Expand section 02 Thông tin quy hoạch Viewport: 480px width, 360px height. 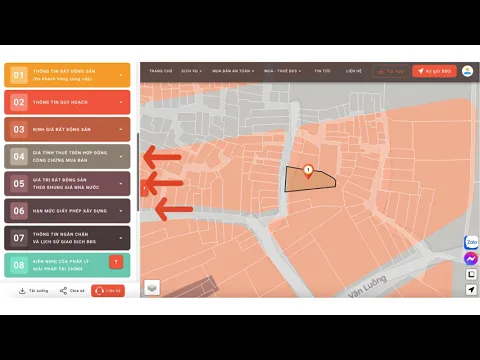[x=67, y=102]
